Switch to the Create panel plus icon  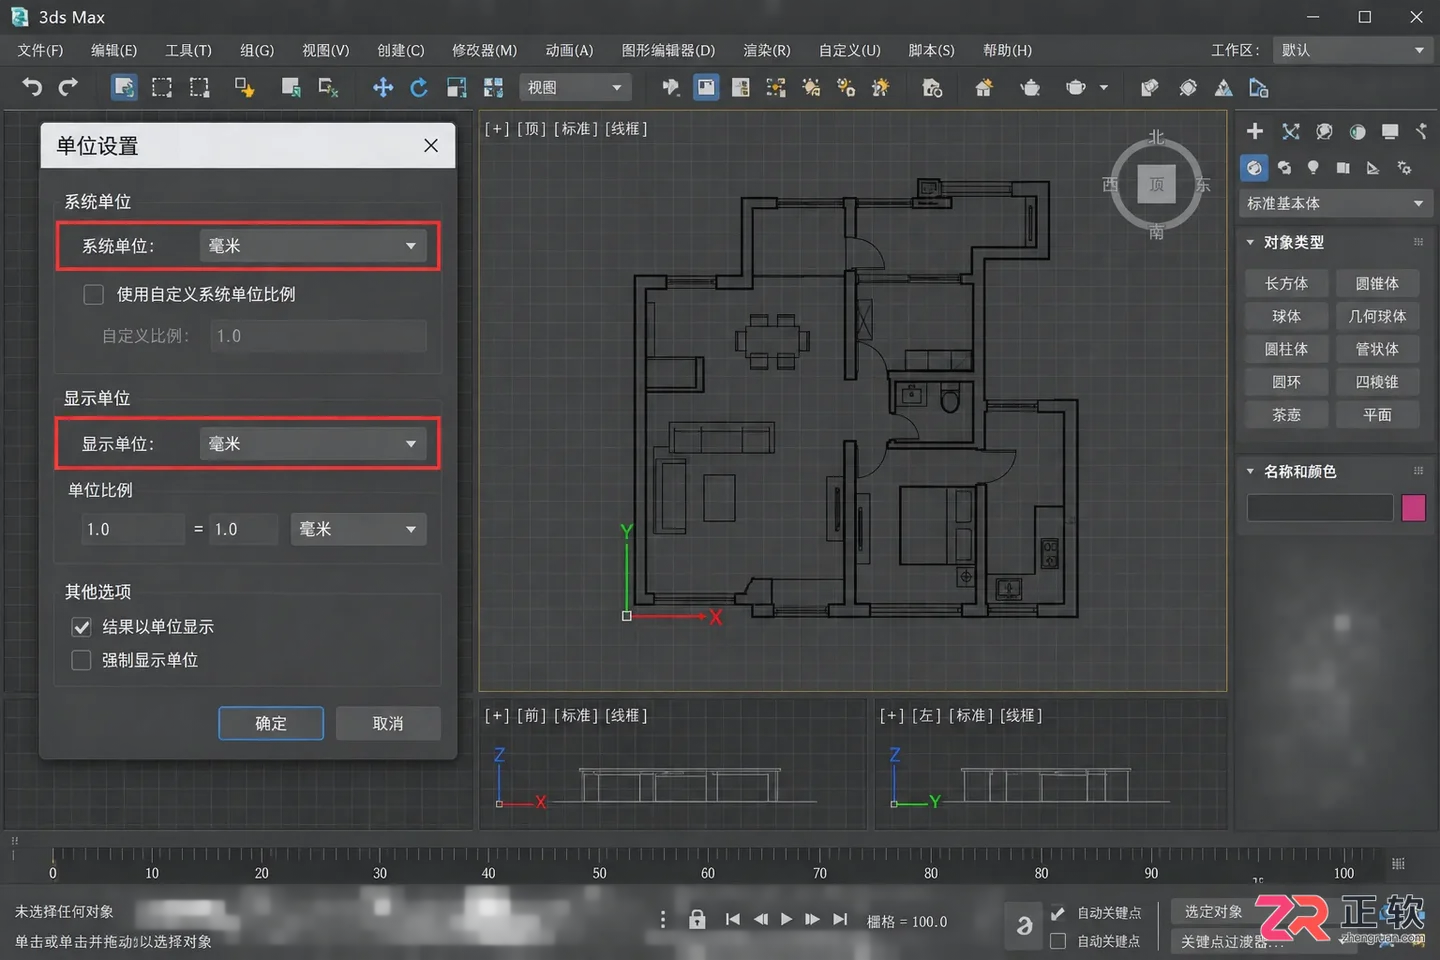1255,131
